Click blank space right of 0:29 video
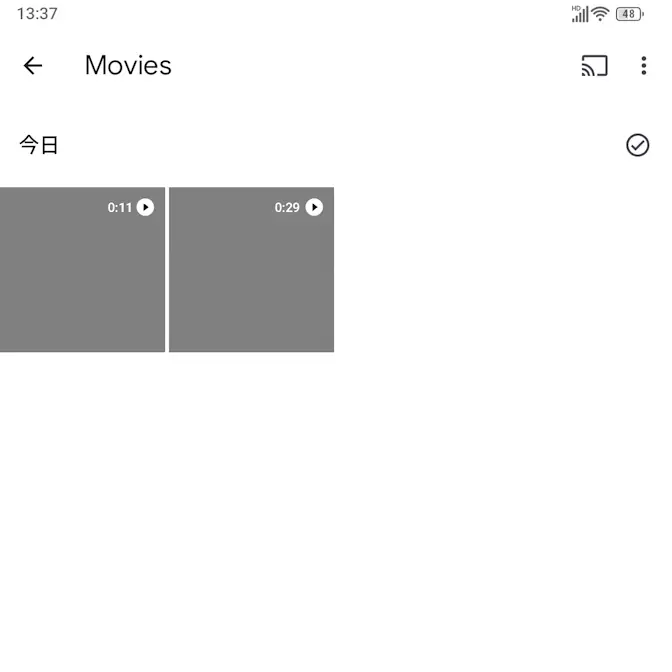The height and width of the screenshot is (672, 672). coord(503,270)
